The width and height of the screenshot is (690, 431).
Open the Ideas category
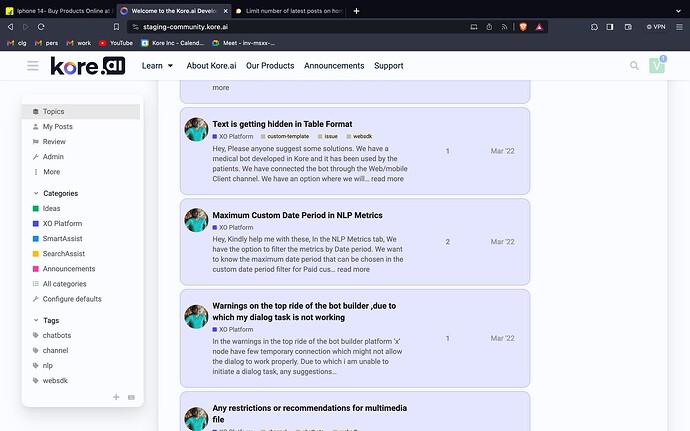pos(81,208)
